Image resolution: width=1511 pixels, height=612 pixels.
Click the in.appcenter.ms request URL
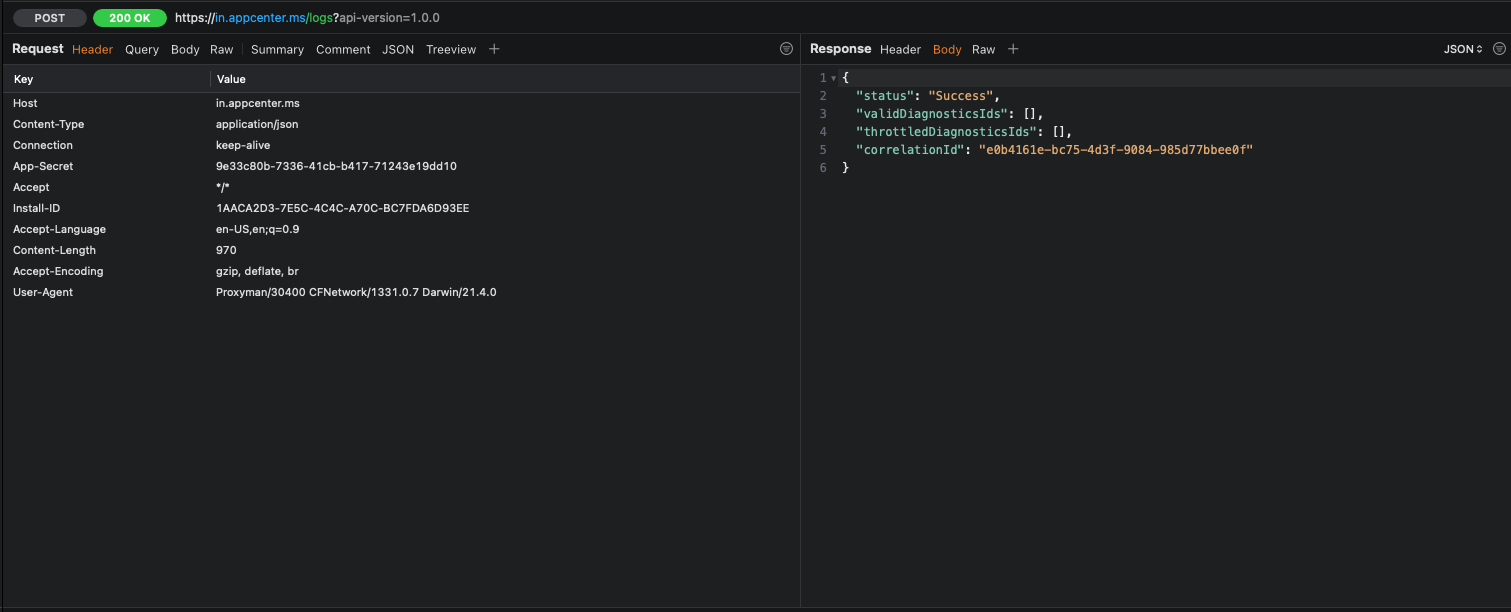[307, 18]
